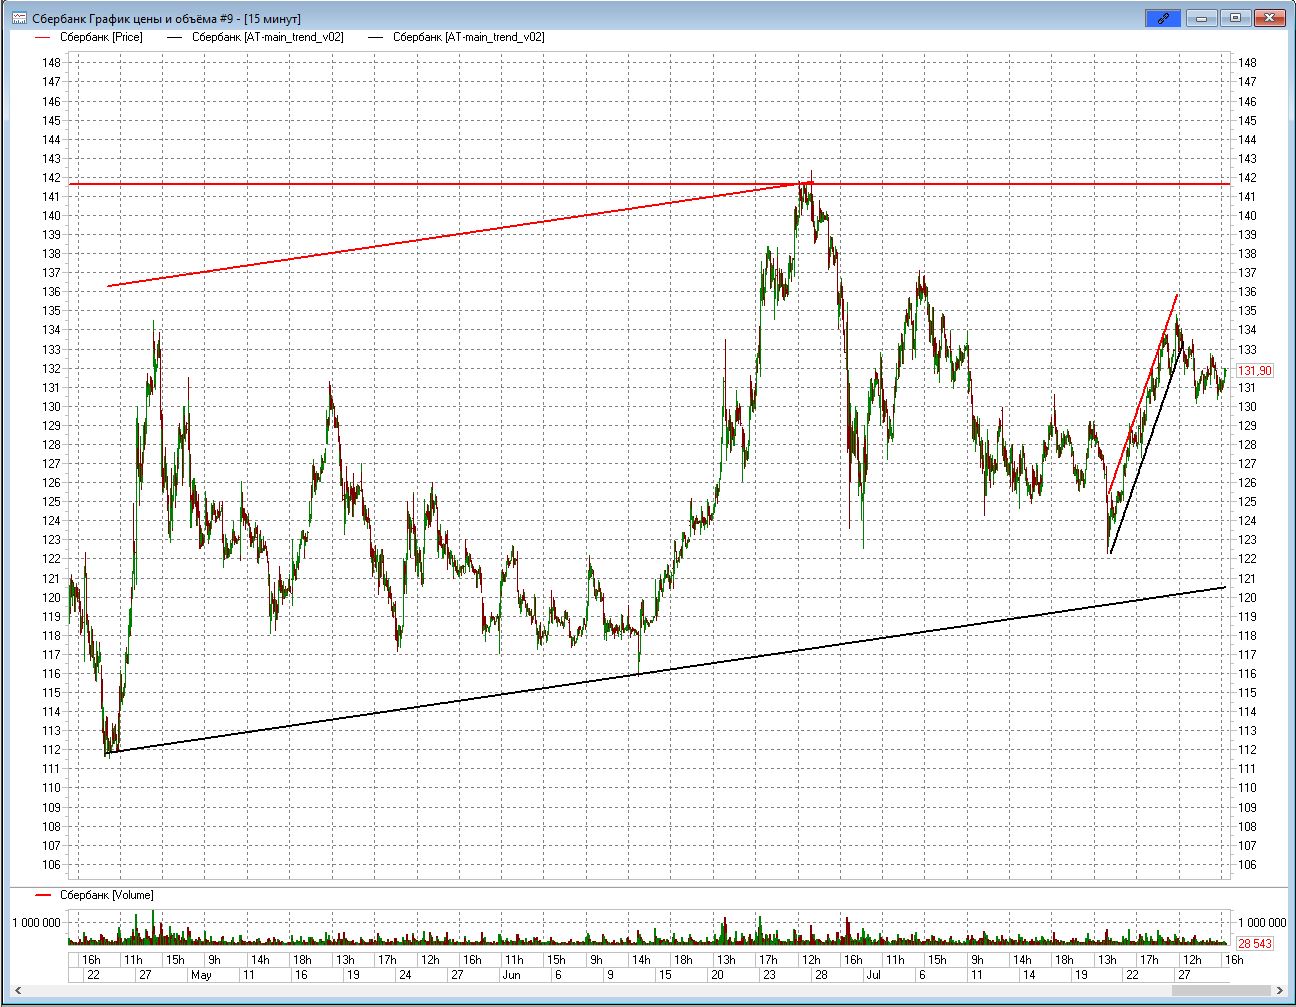This screenshot has height=1007, width=1296.
Task: Click the red Сбербанк [Price] legend line marker
Action: tap(42, 37)
